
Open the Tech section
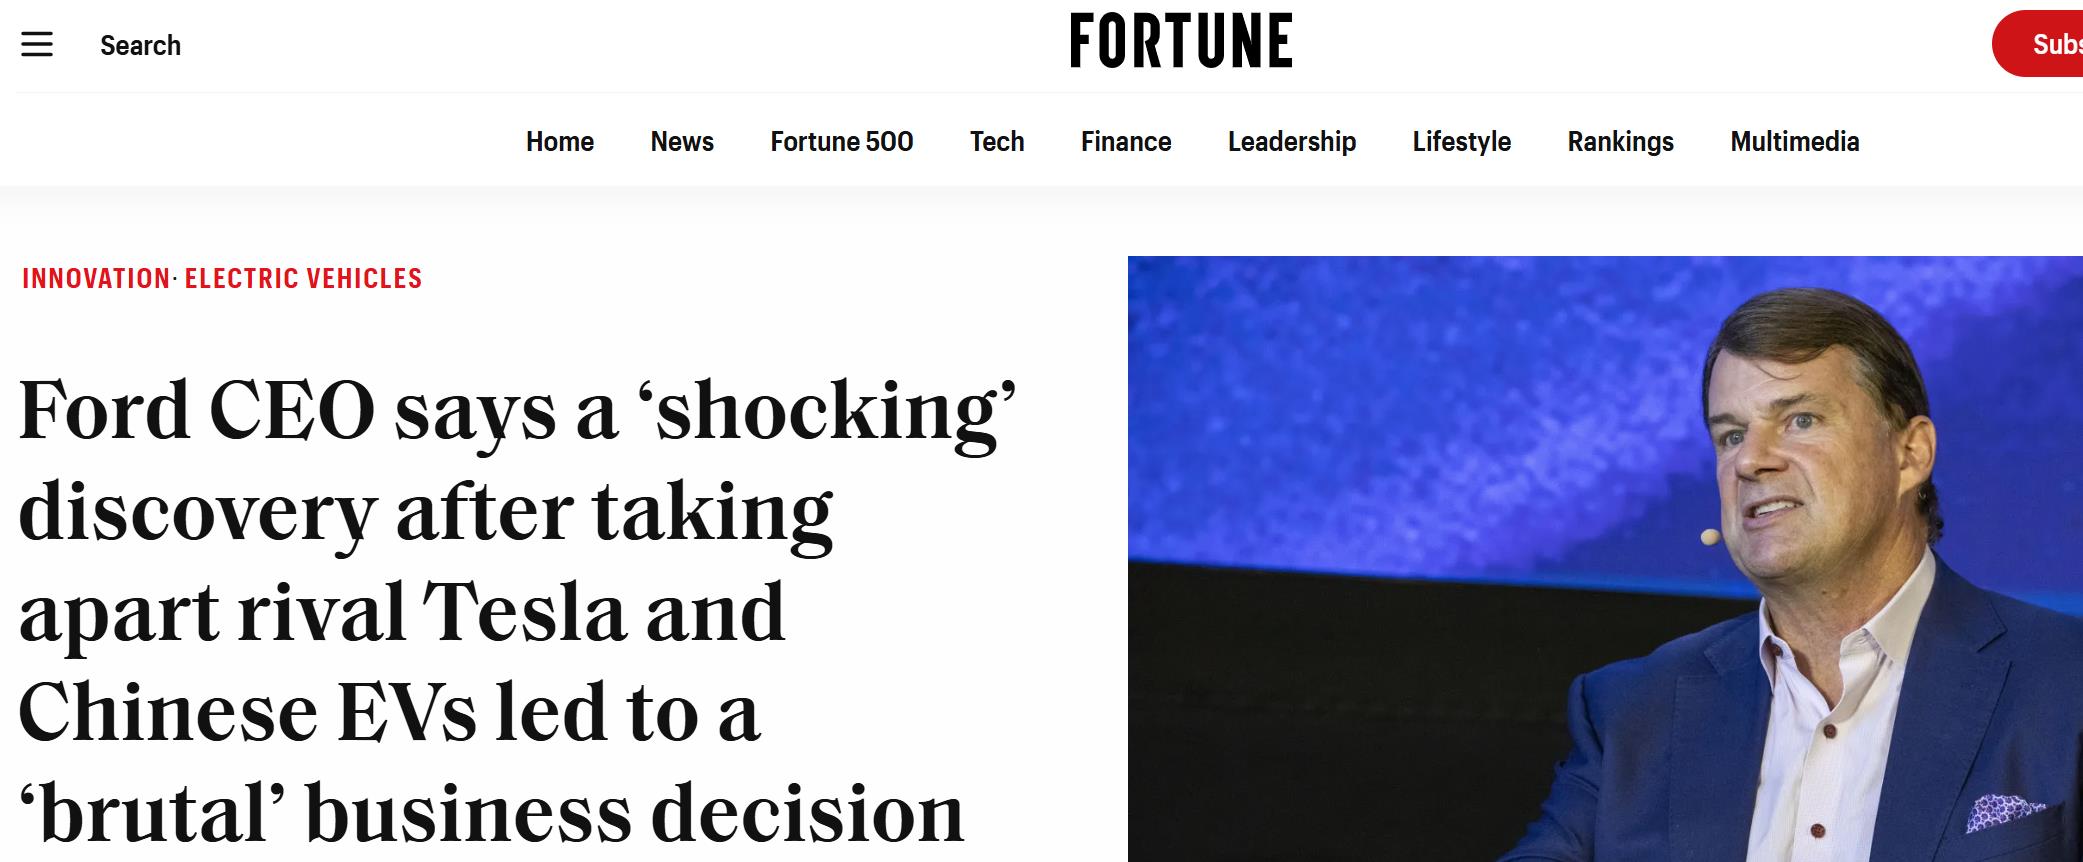pos(997,142)
